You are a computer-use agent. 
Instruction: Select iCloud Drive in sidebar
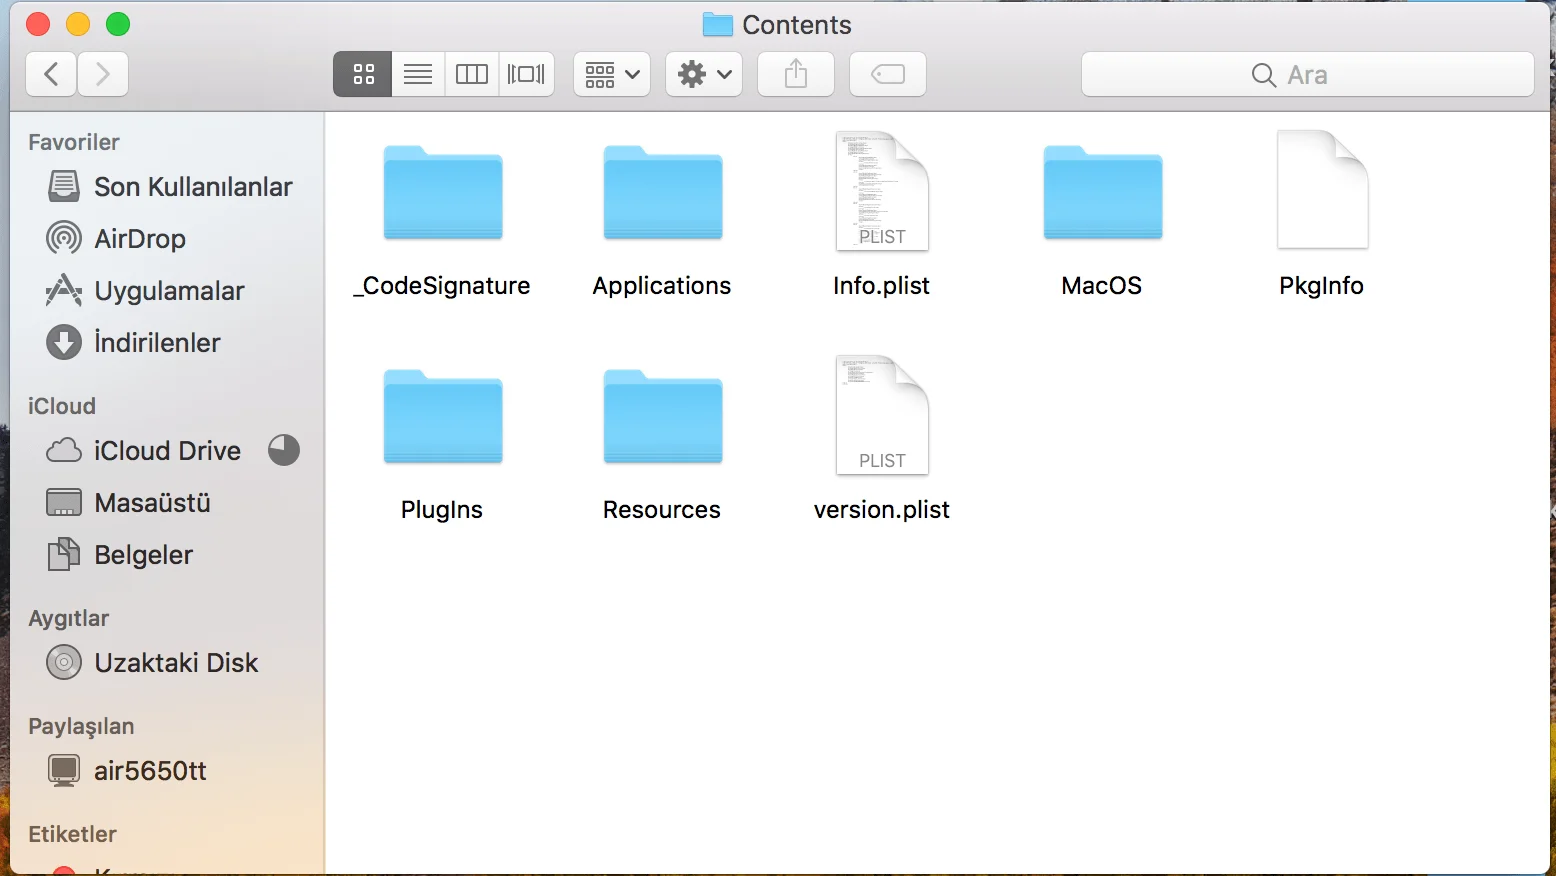[167, 451]
